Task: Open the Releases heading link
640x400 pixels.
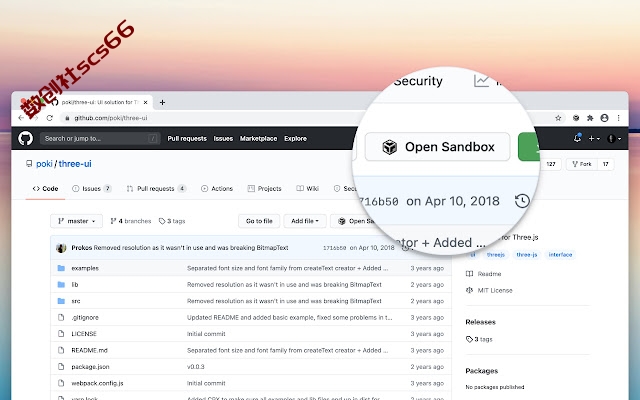Action: click(480, 322)
